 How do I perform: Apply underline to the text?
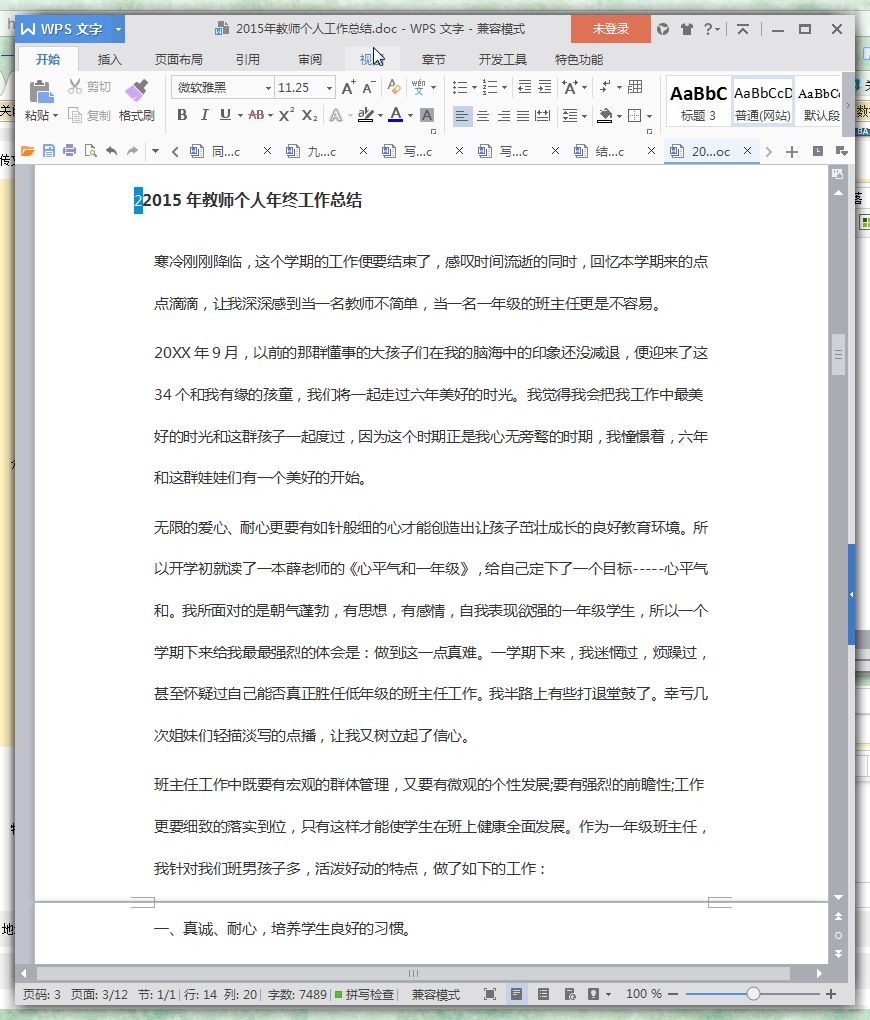click(223, 115)
